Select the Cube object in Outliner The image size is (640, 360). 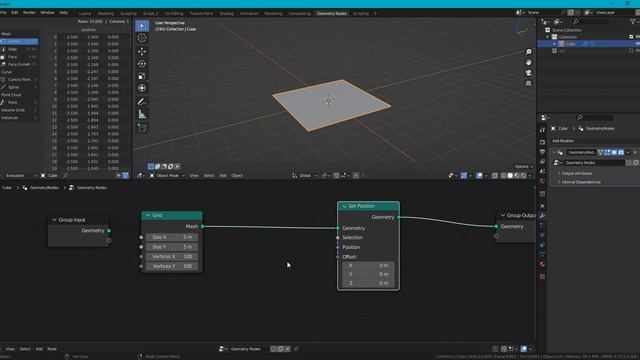coord(570,44)
